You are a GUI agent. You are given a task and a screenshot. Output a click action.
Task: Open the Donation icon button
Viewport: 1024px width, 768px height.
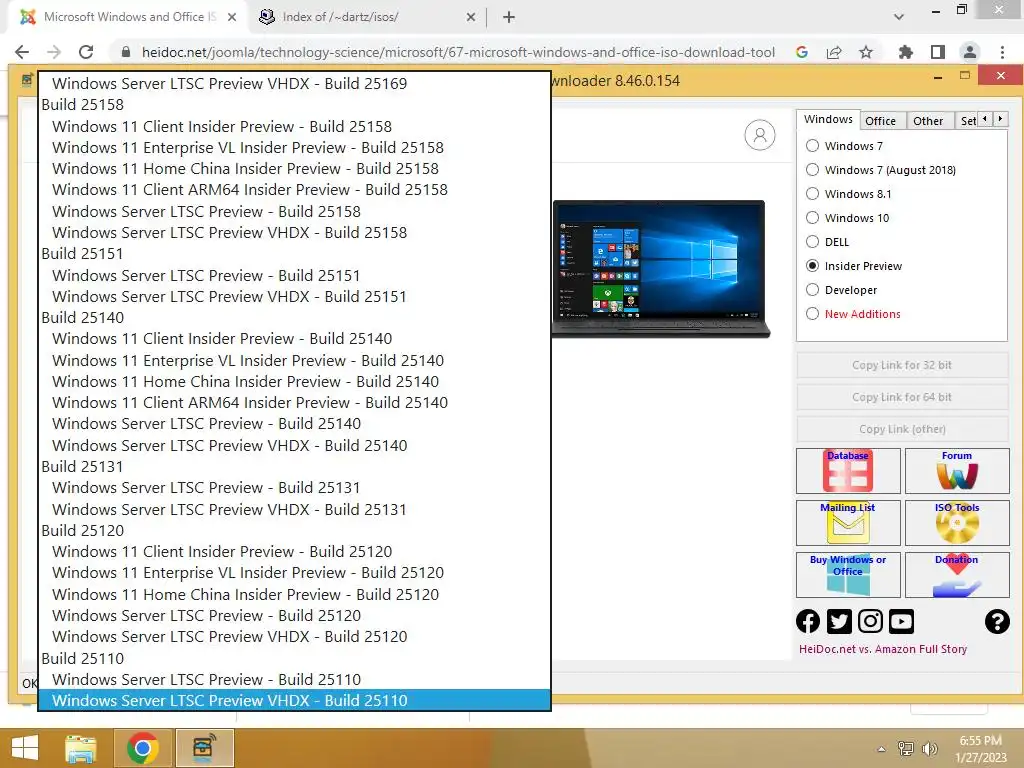click(x=957, y=575)
